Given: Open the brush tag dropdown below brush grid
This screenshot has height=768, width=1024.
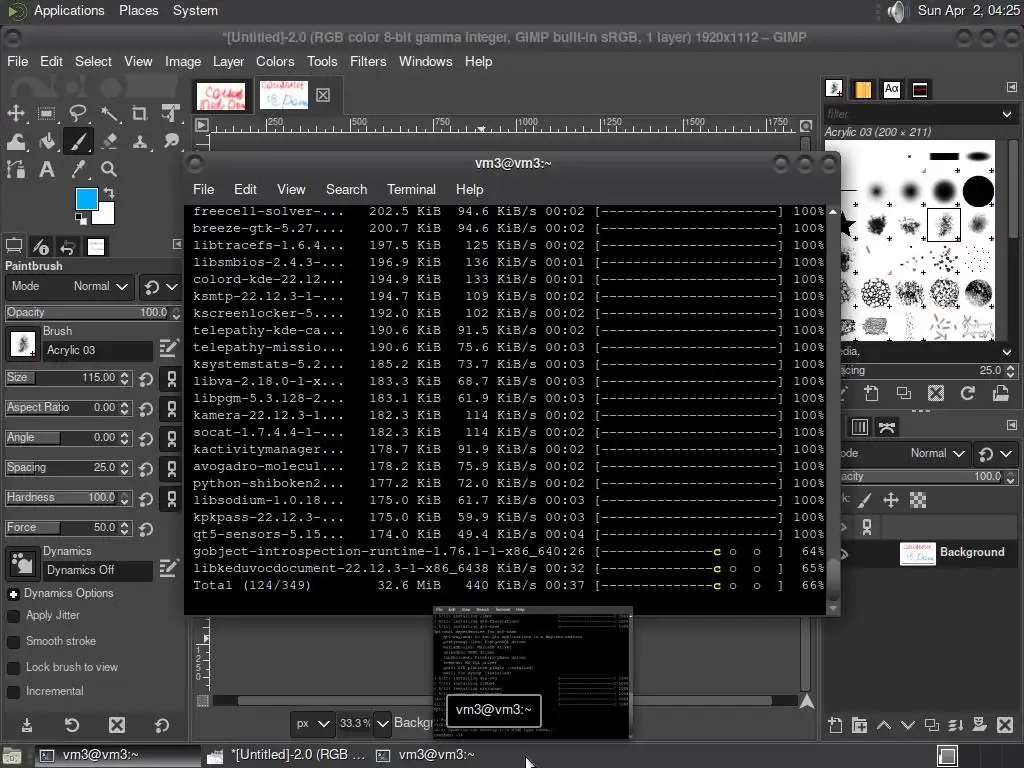Looking at the screenshot, I should coord(1007,352).
